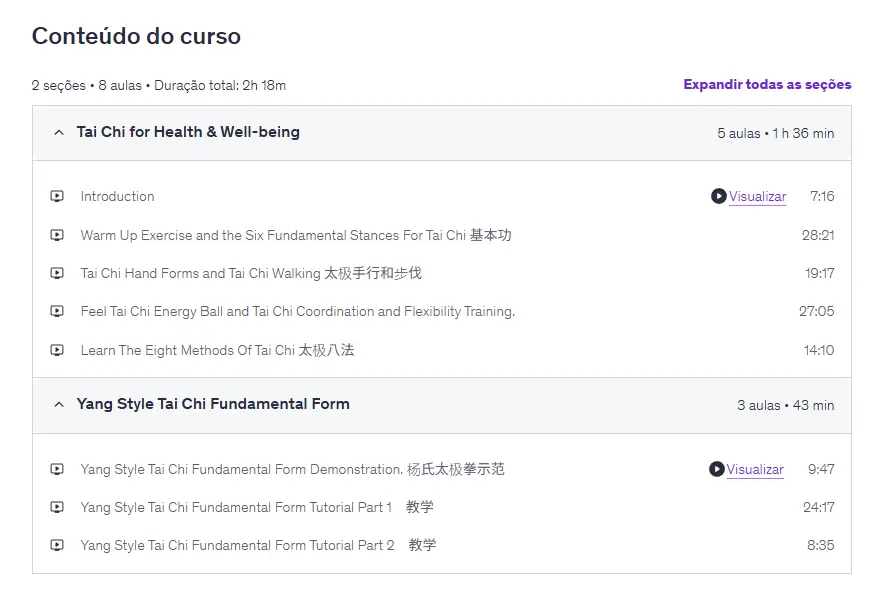Select Feel Tai Chi Energy Ball lecture title
The image size is (874, 601).
click(298, 311)
